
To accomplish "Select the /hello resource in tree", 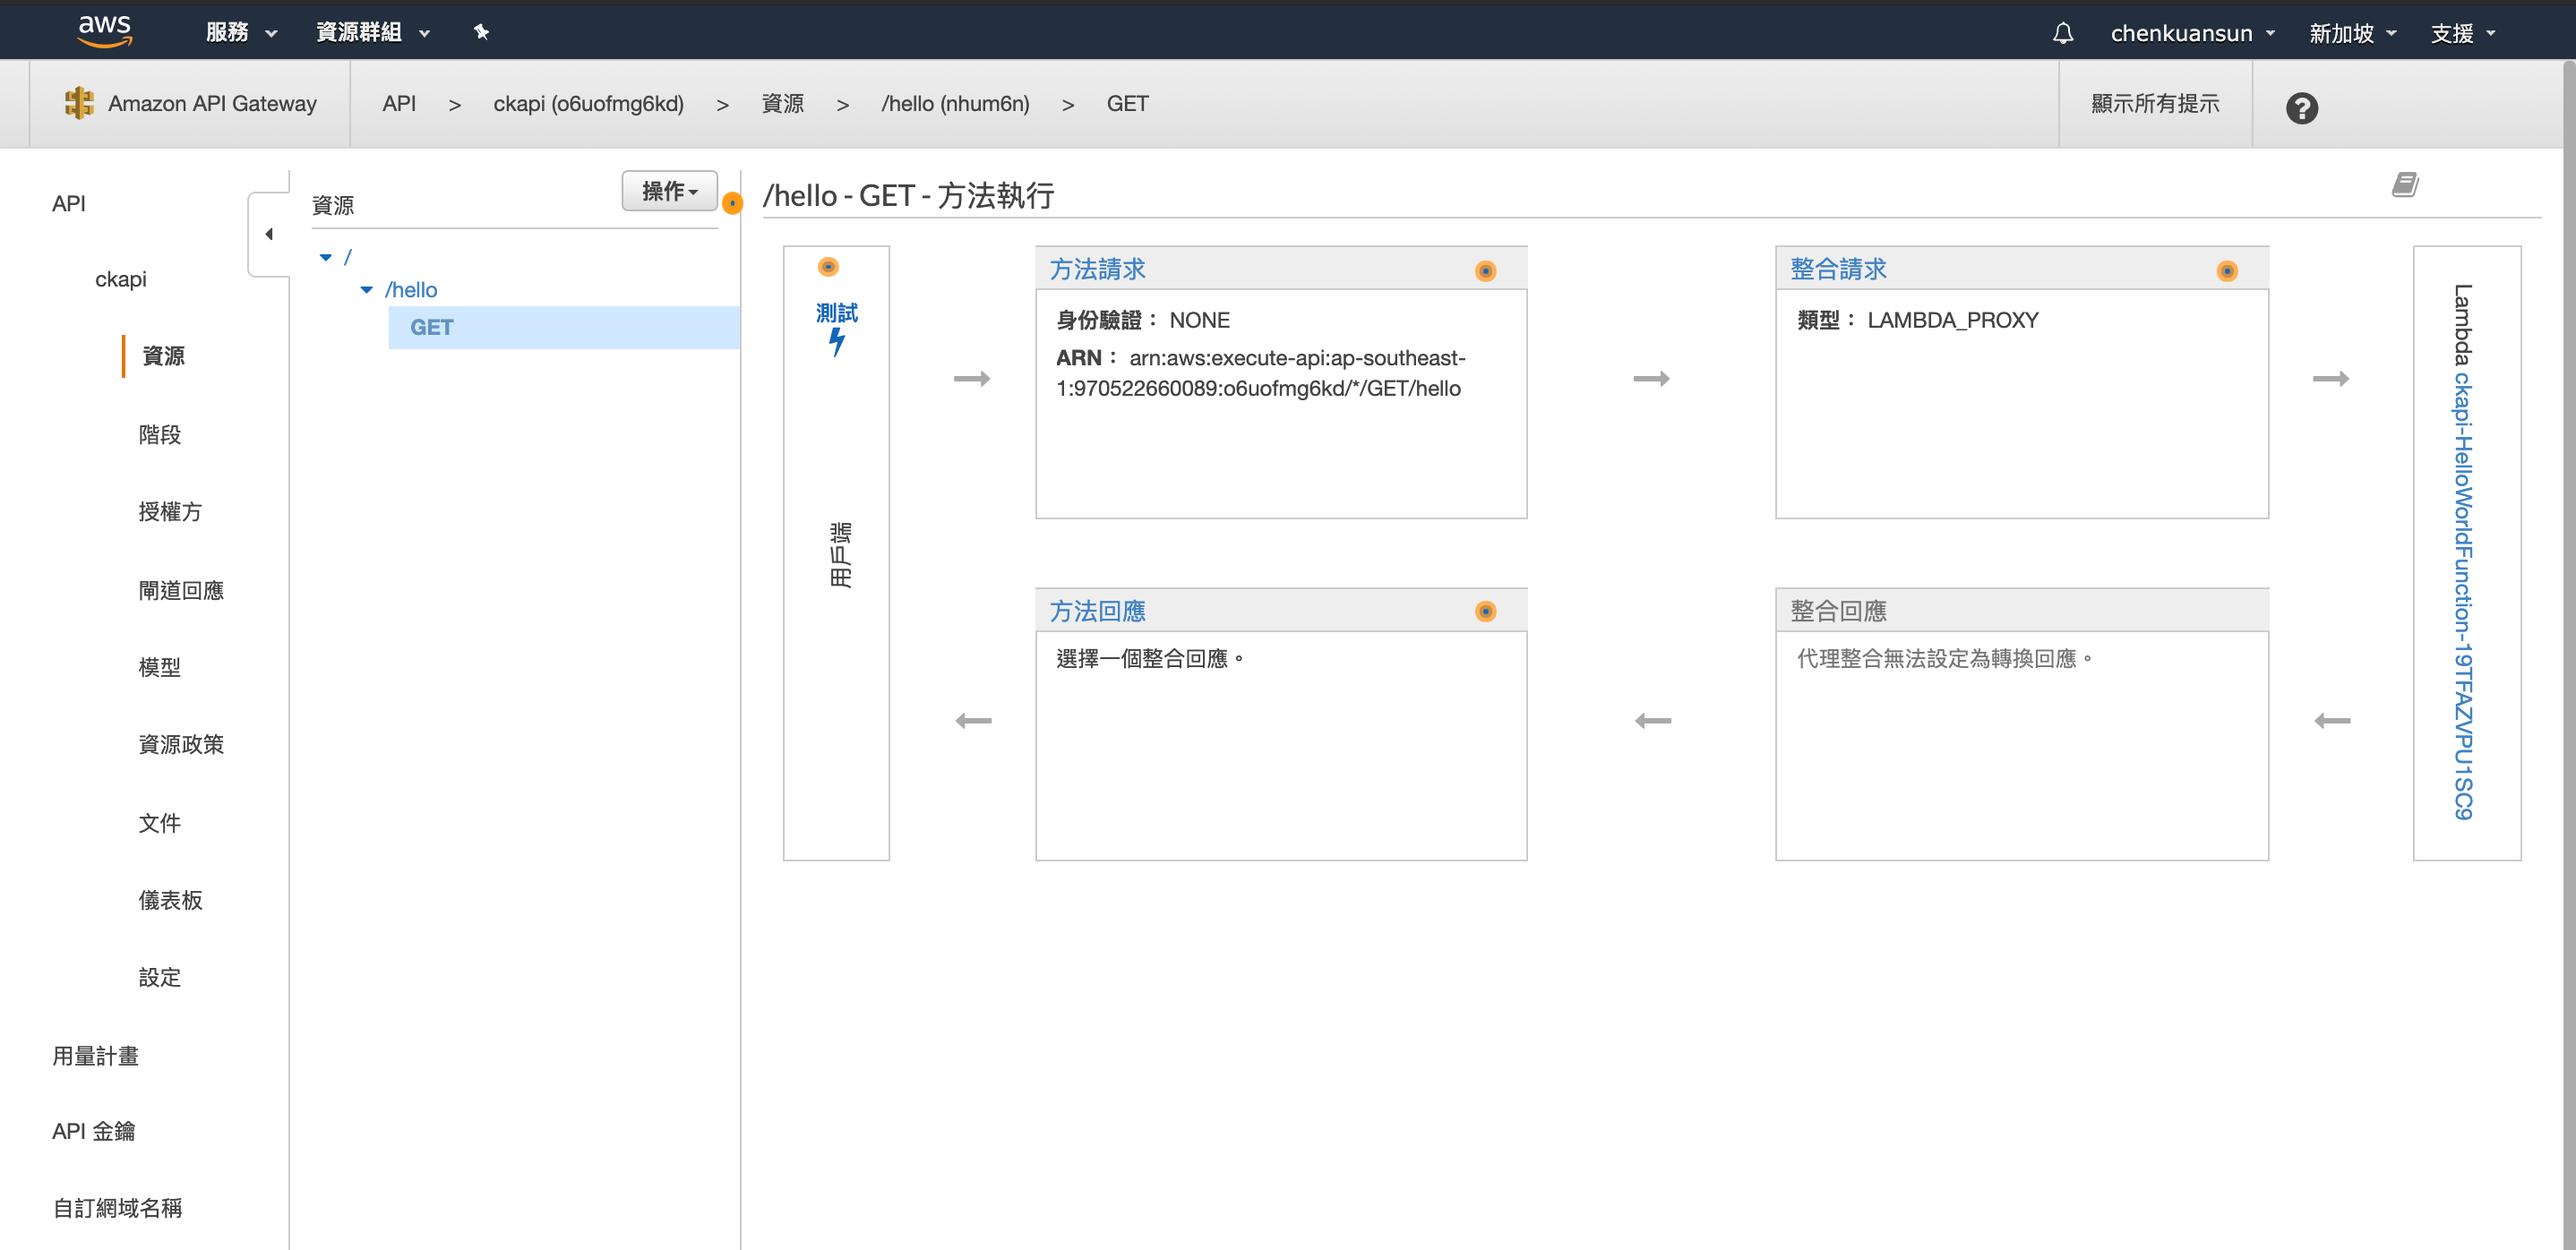I will pos(411,290).
